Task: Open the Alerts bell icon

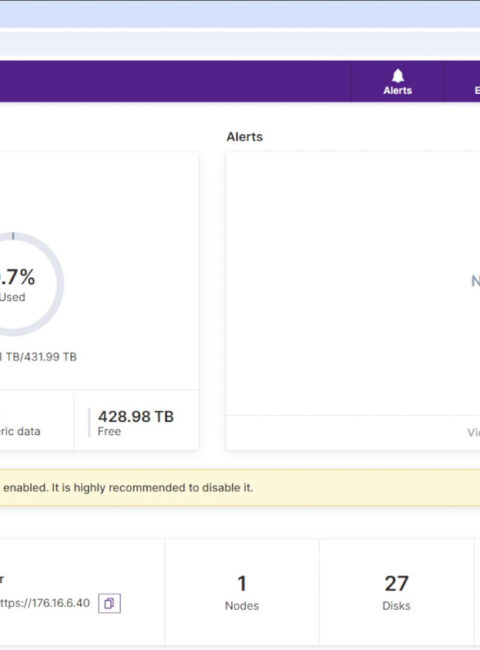Action: (398, 76)
